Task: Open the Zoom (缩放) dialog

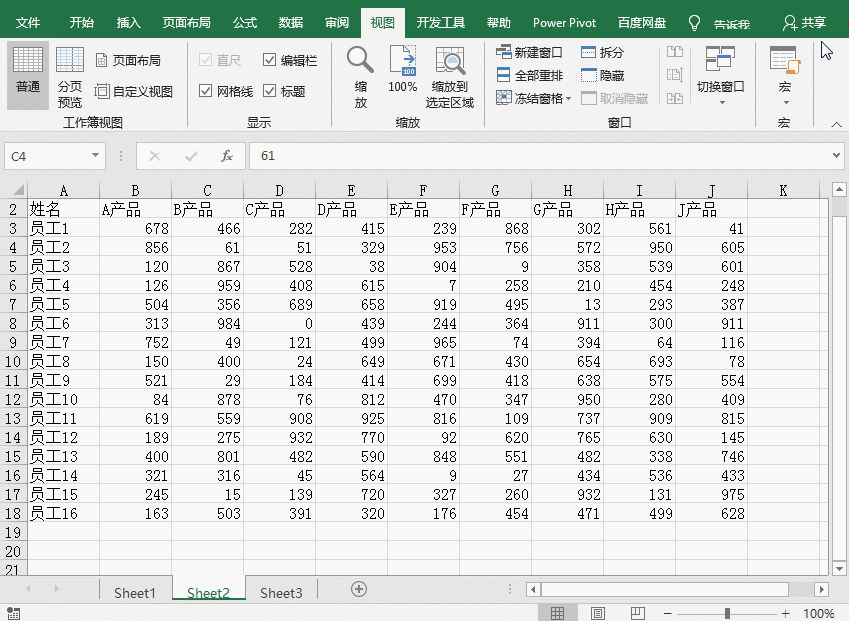Action: [x=361, y=77]
